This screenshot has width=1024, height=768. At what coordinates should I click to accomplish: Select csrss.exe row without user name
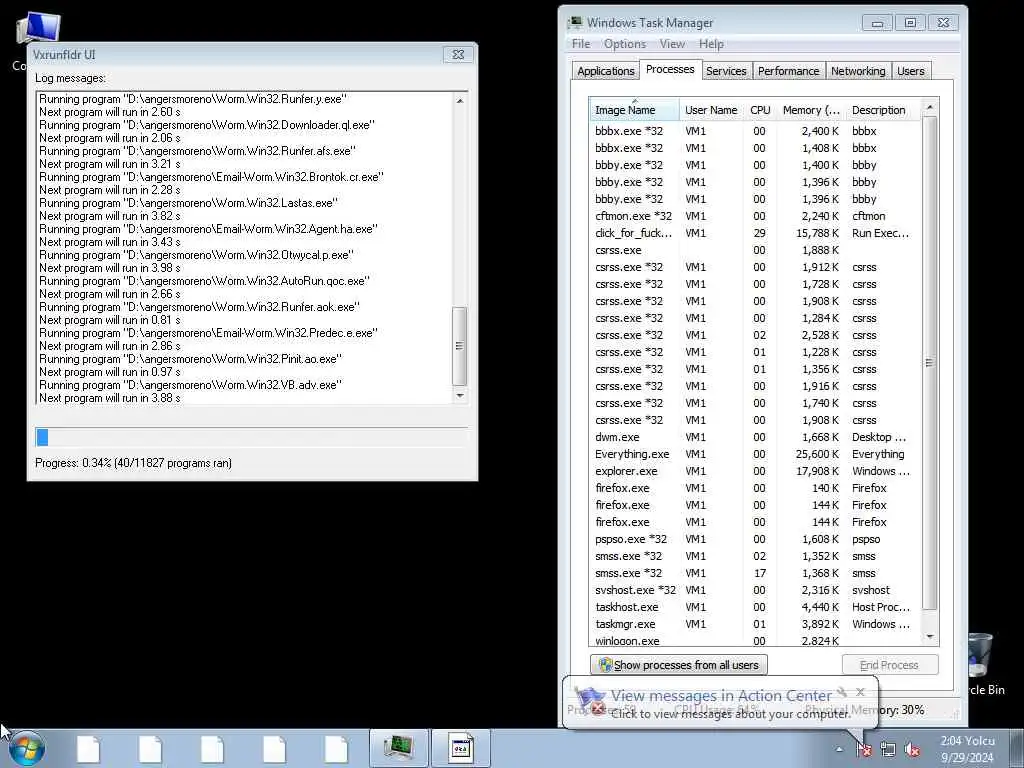click(x=754, y=250)
